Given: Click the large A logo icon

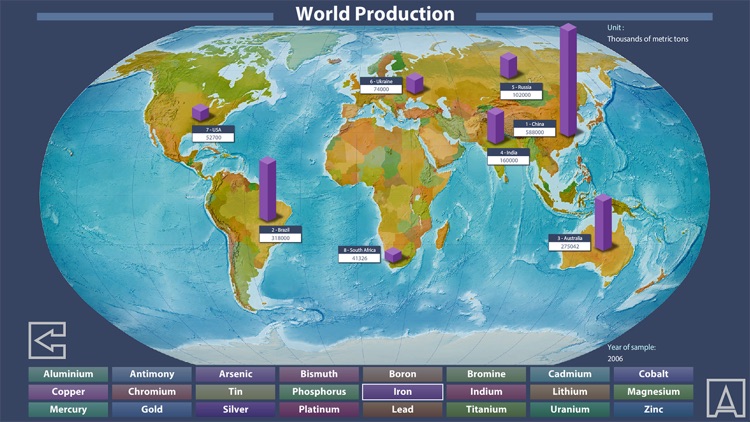Looking at the screenshot, I should [x=726, y=398].
